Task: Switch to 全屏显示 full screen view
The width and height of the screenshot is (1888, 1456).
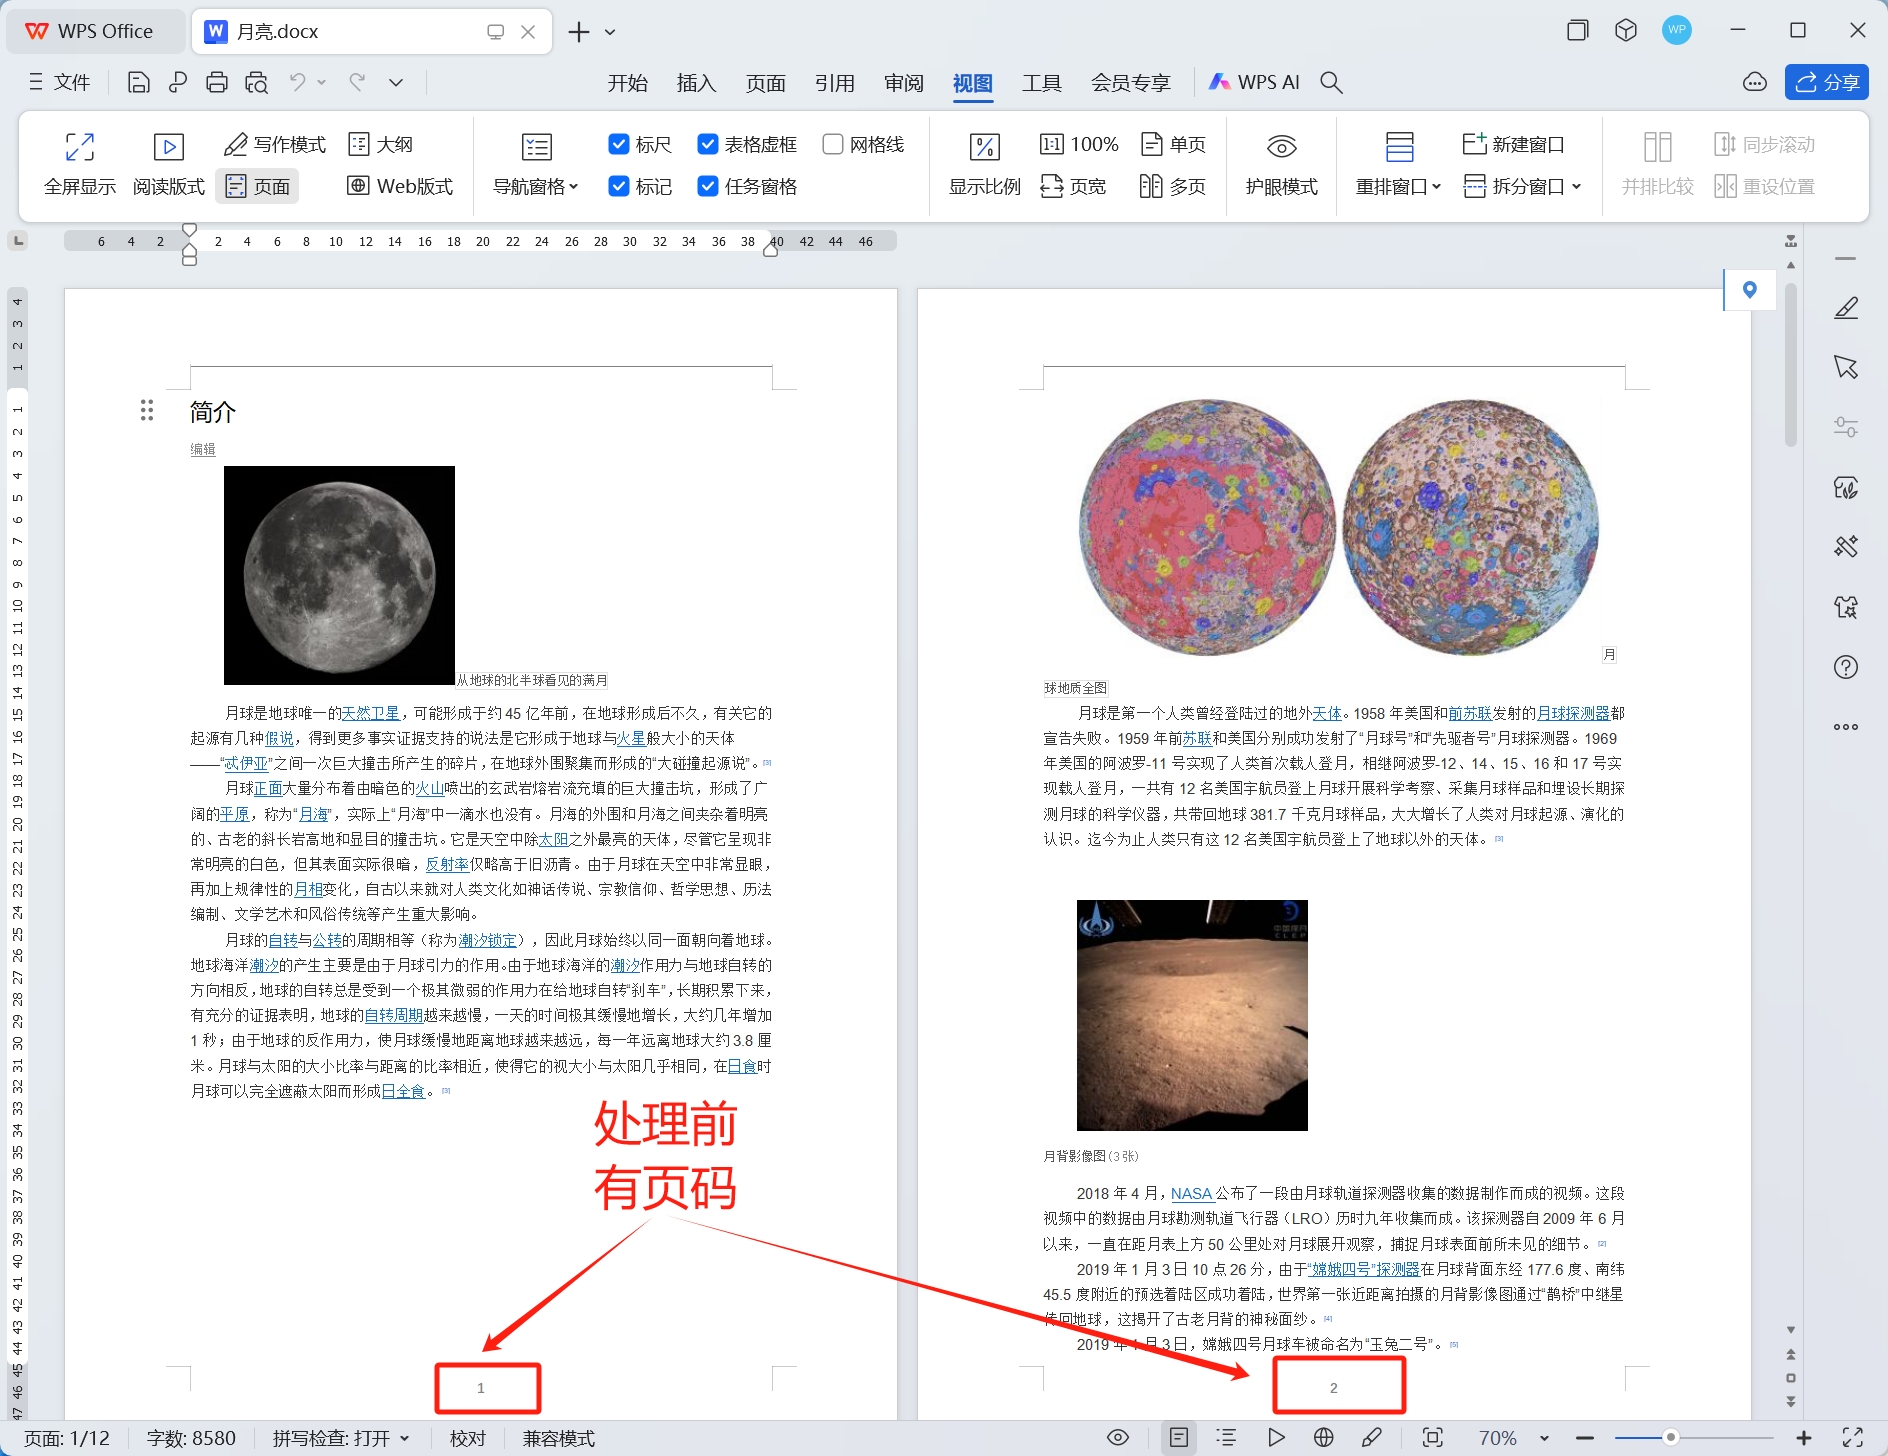Action: pyautogui.click(x=79, y=164)
